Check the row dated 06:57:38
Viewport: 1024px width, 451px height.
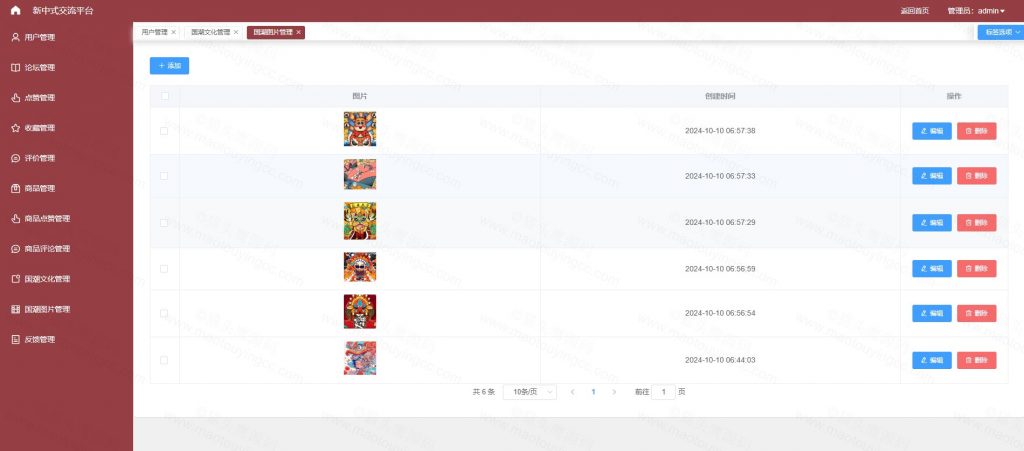click(x=164, y=131)
